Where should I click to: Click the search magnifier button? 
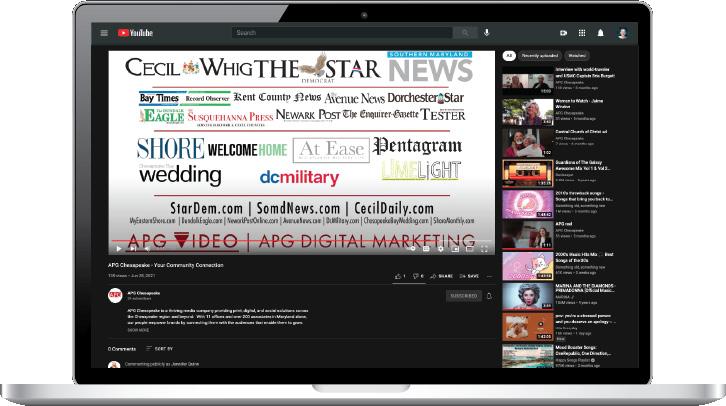coord(464,33)
